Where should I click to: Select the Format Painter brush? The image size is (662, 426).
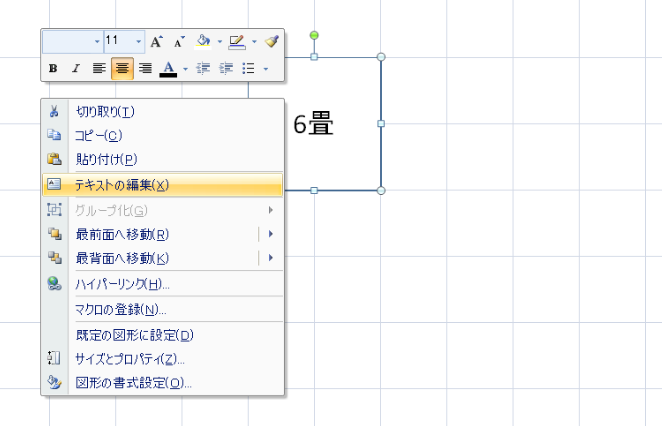pyautogui.click(x=271, y=41)
